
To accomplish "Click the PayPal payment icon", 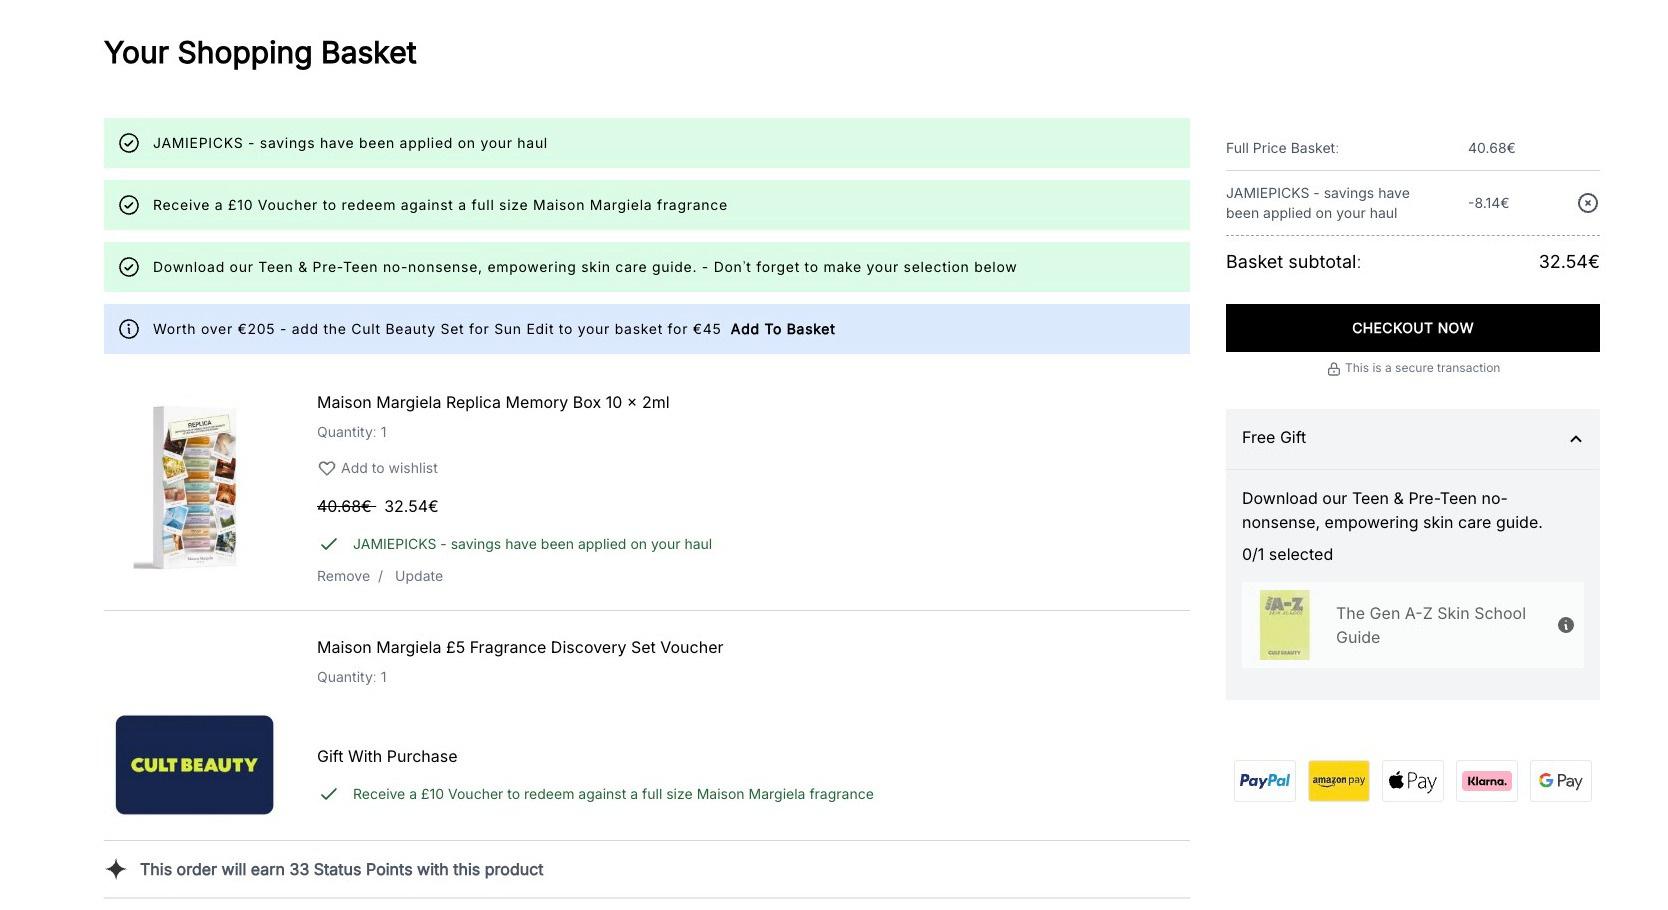I will click(1264, 781).
